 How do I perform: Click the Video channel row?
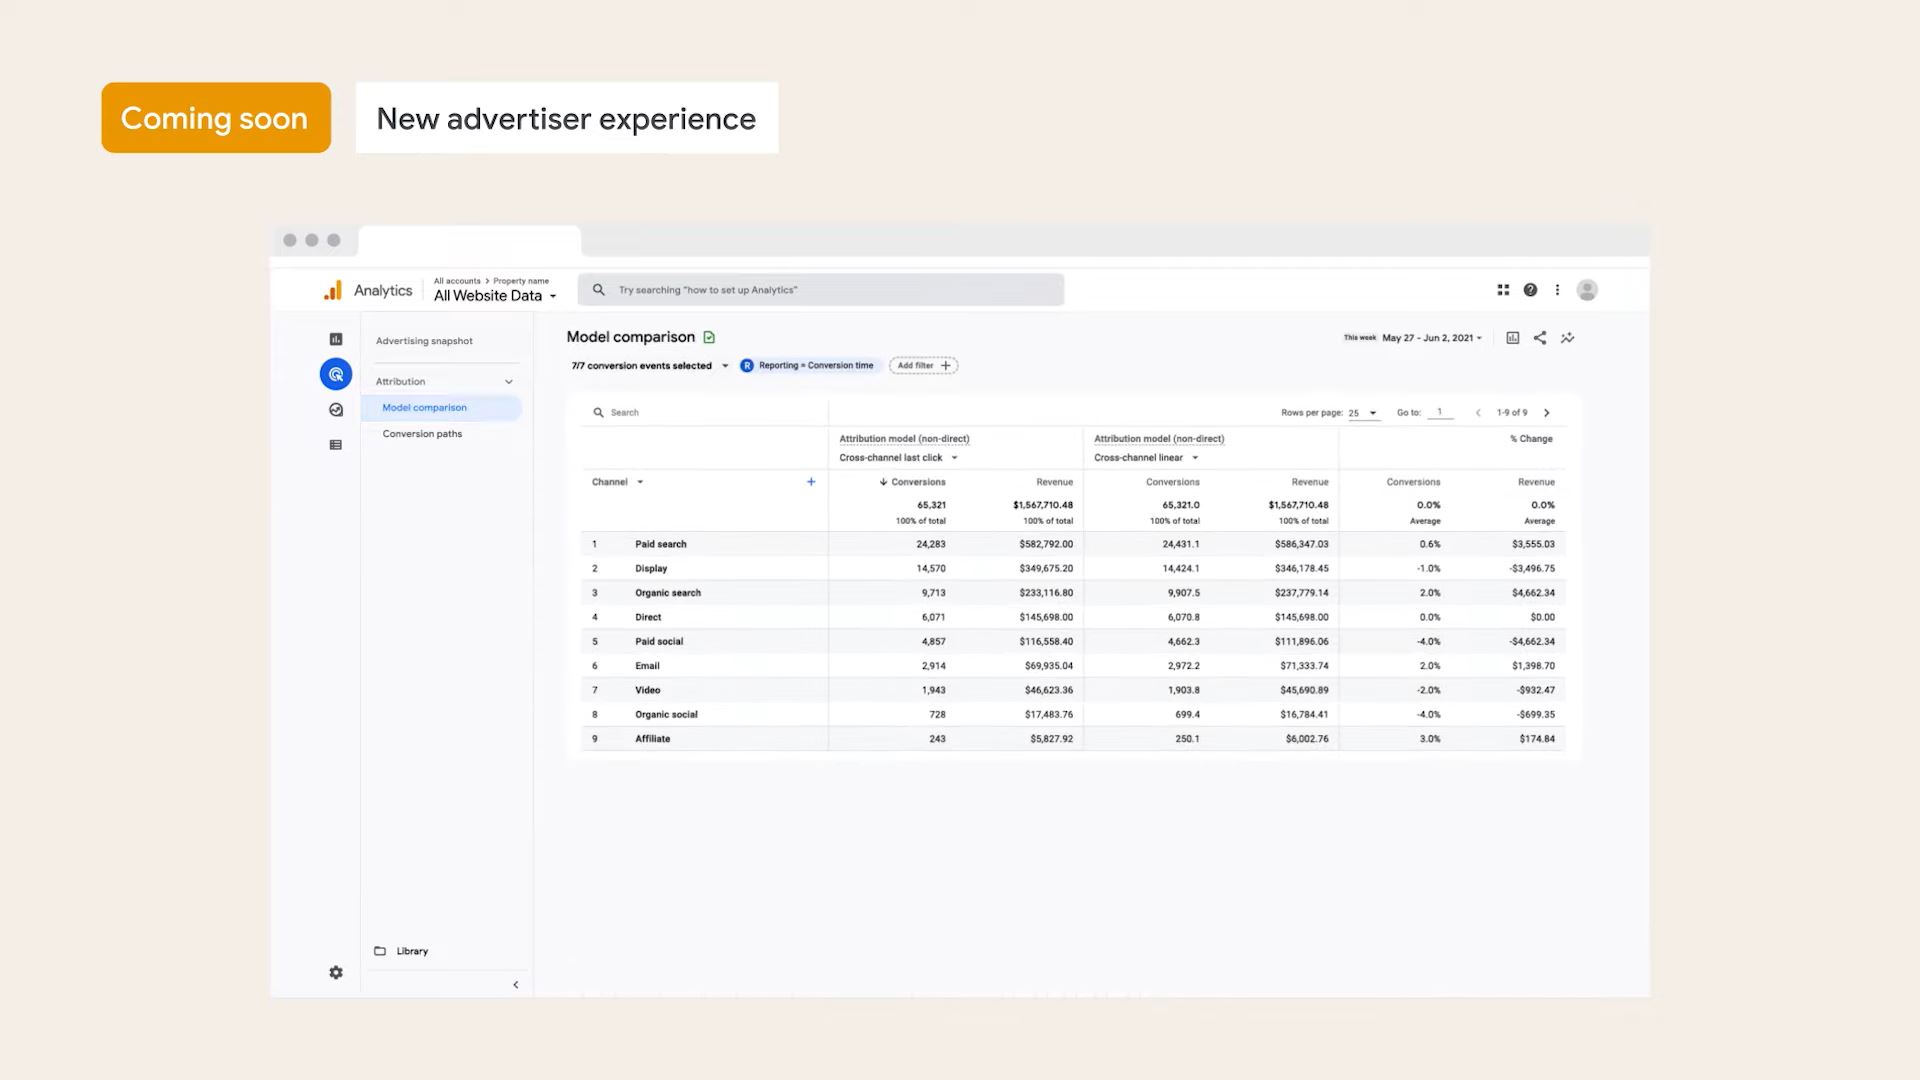pos(1073,690)
